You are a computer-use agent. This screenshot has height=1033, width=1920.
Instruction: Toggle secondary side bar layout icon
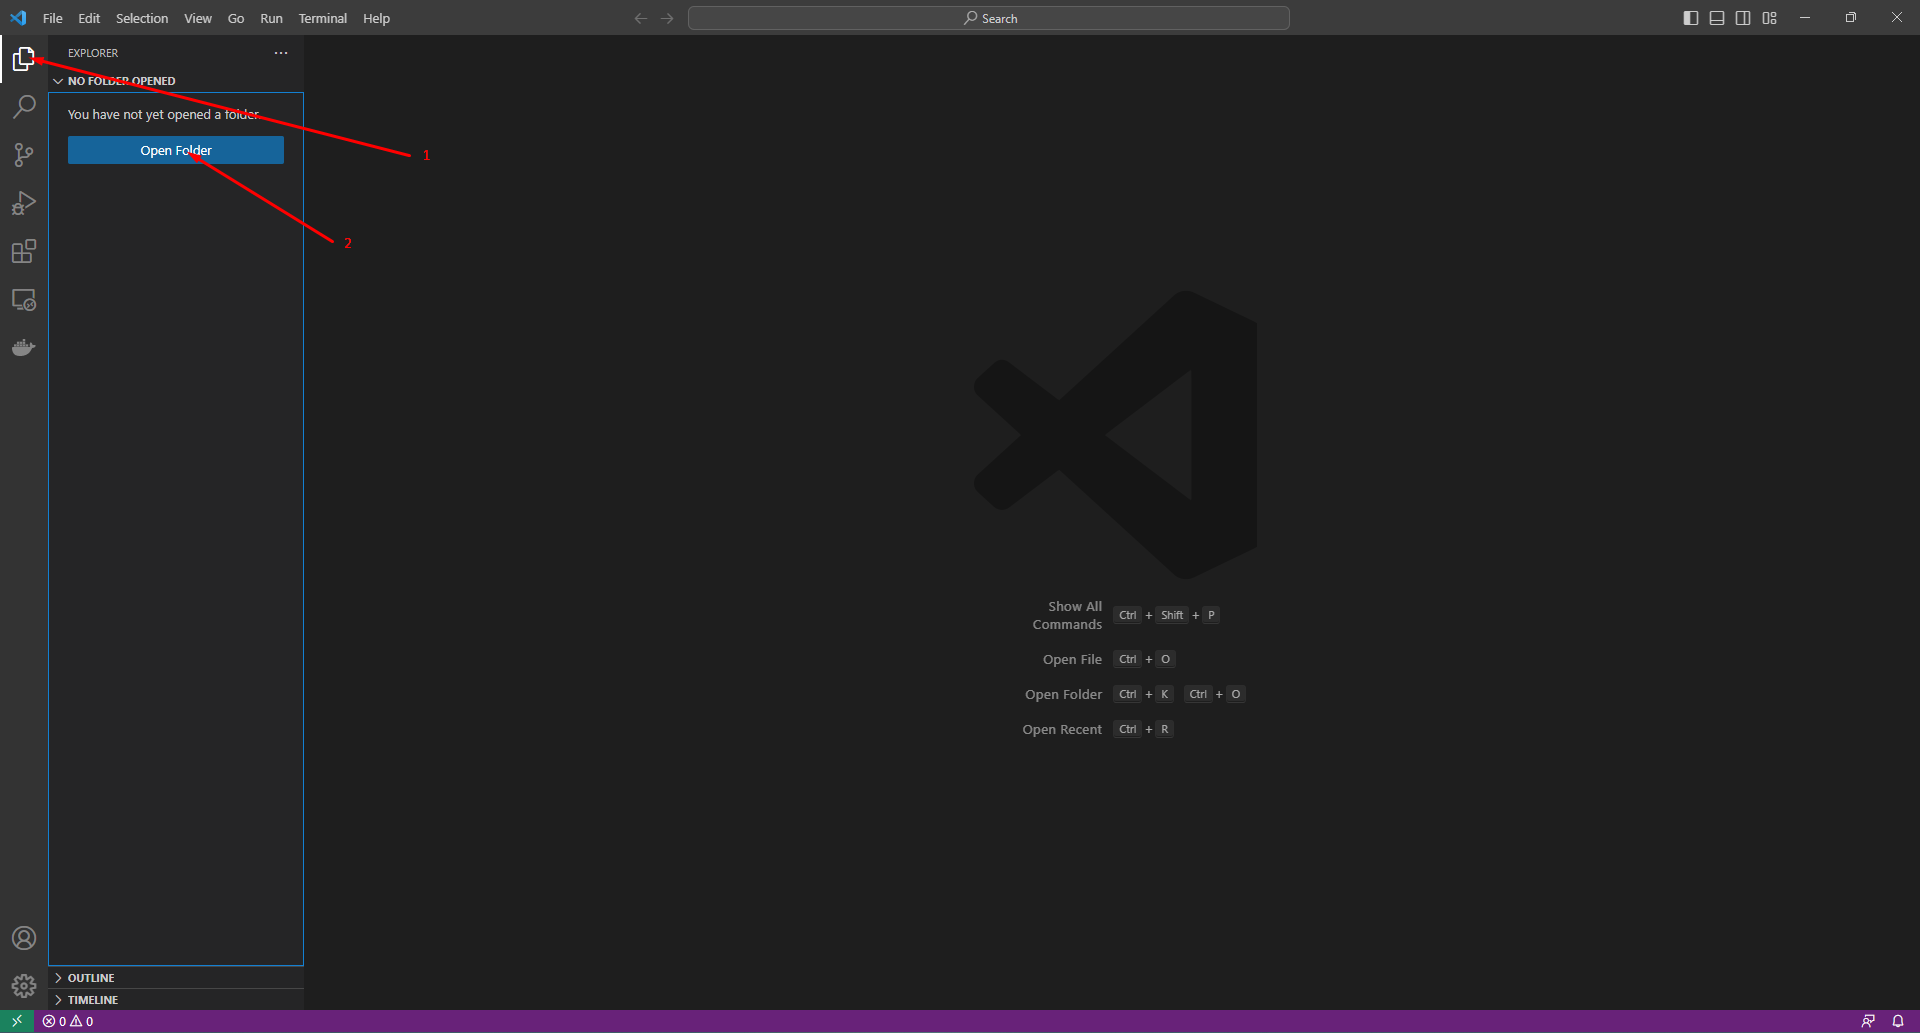coord(1743,18)
